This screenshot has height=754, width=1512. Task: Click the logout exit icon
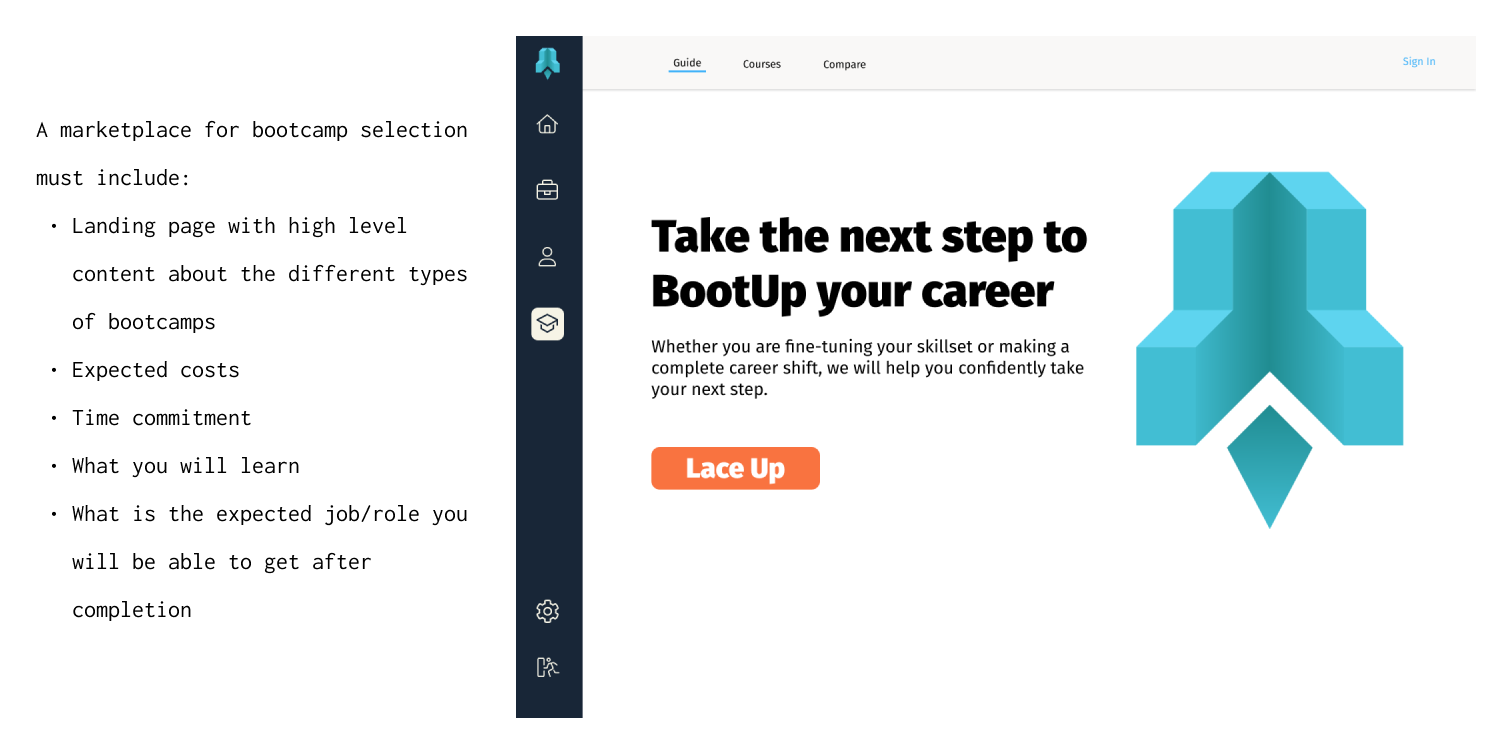(547, 667)
